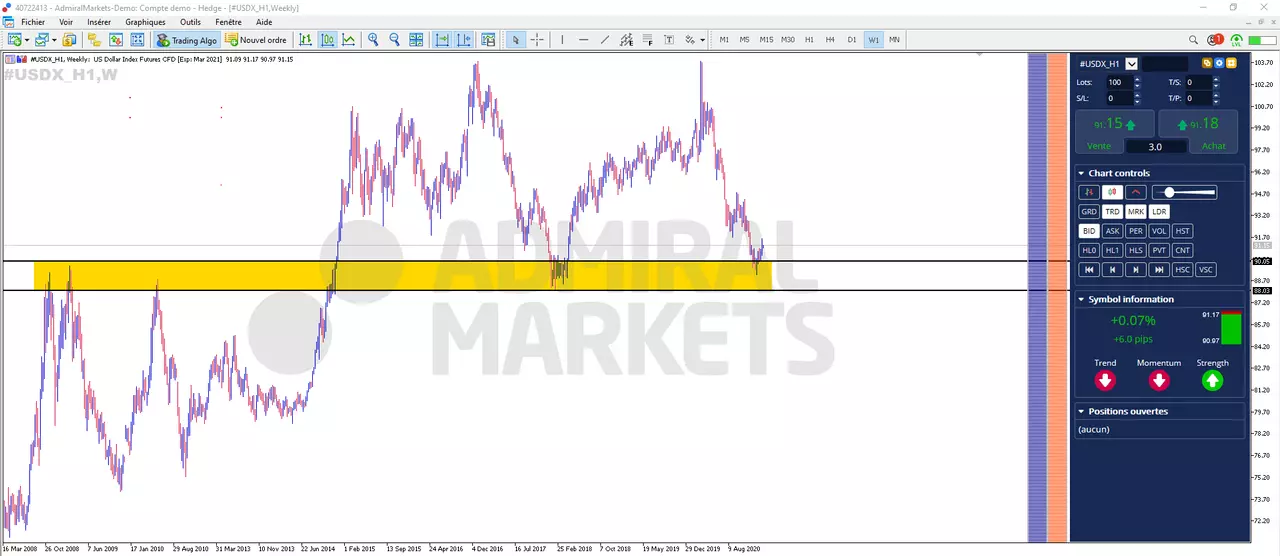Select the H4 timeframe

click(x=830, y=40)
